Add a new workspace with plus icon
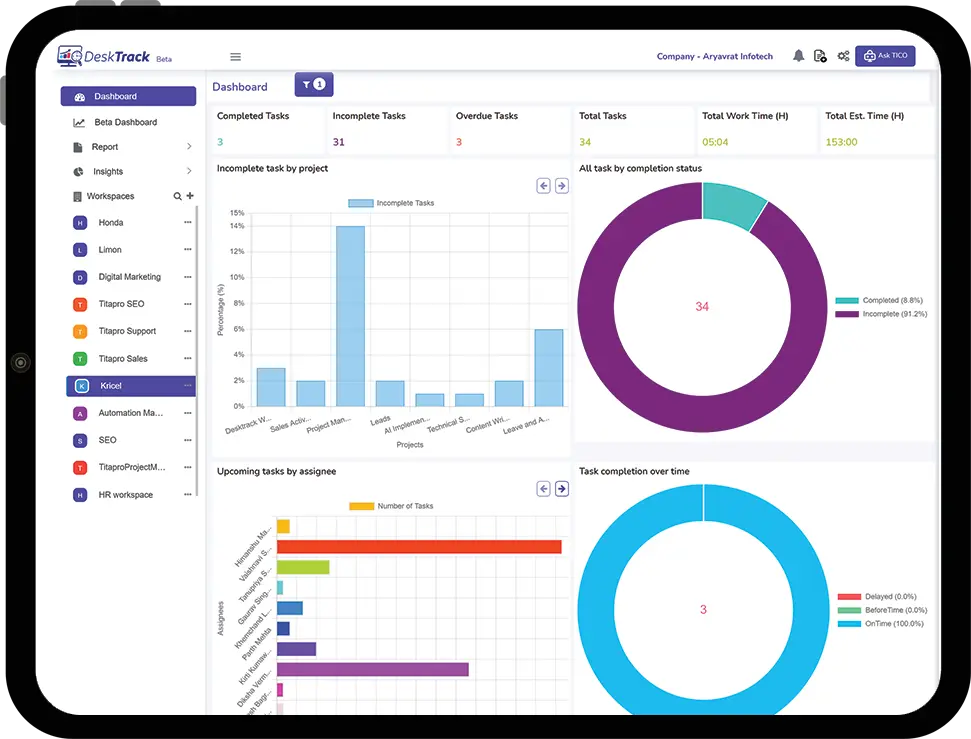The width and height of the screenshot is (971, 739). 190,196
